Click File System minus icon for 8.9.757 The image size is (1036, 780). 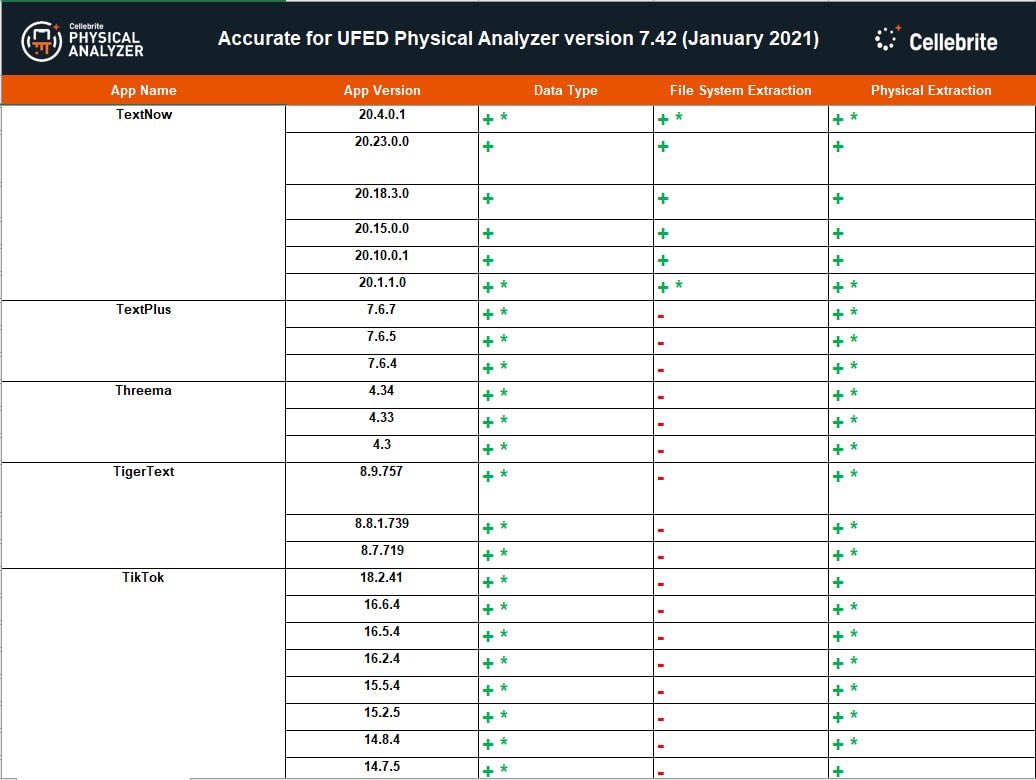[x=661, y=478]
